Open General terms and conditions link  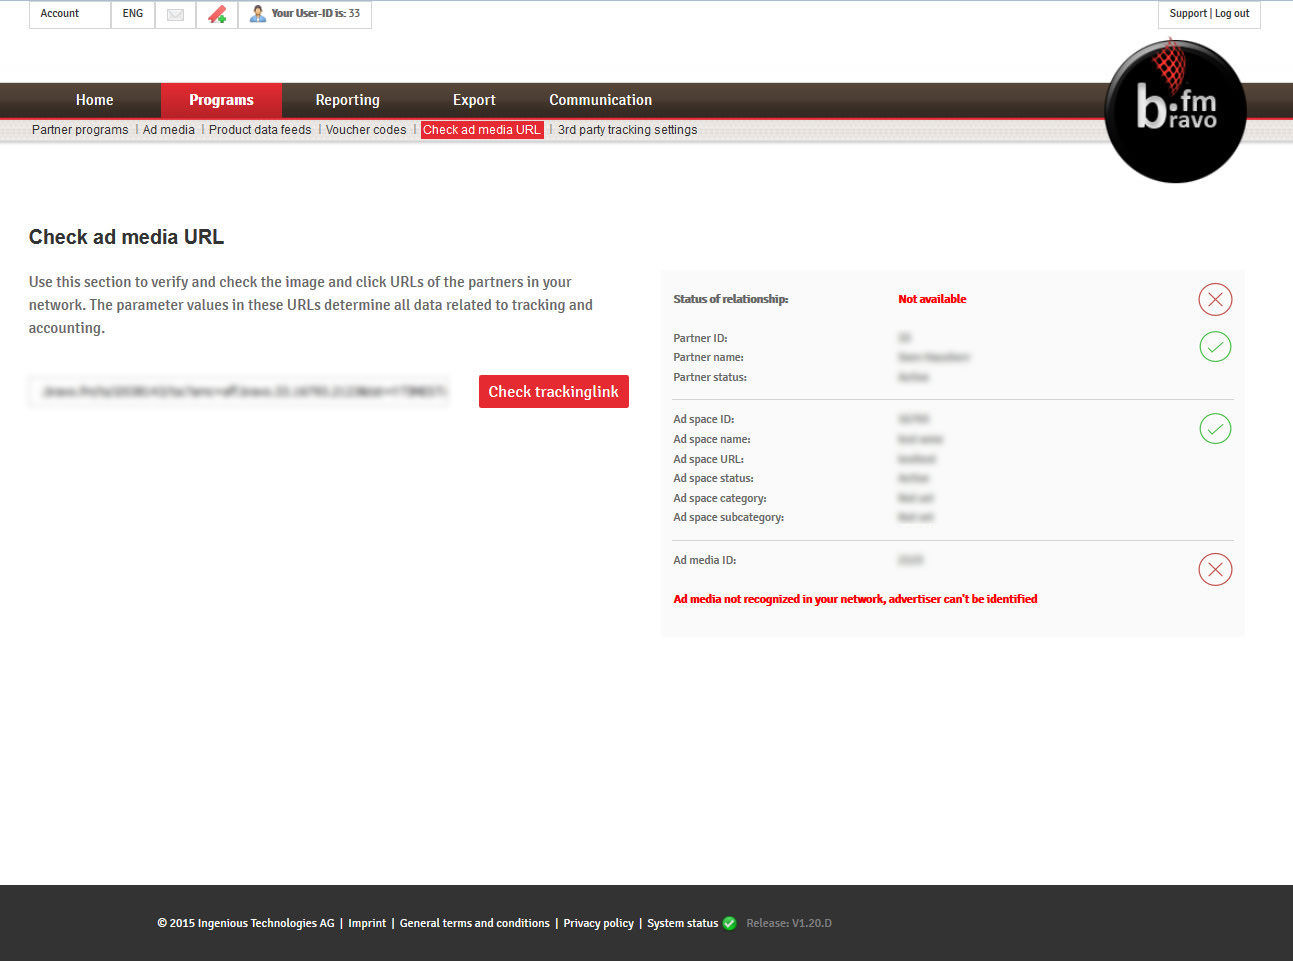(475, 923)
